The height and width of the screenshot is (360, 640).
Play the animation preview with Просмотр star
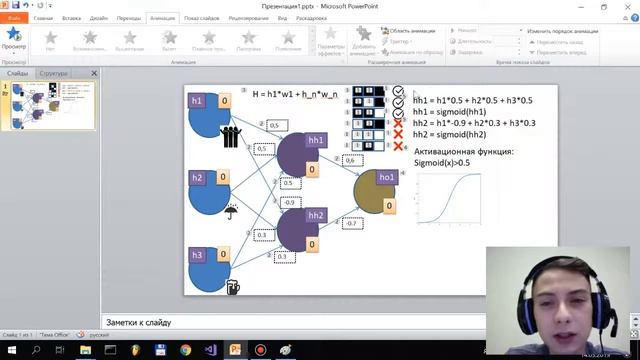point(13,34)
